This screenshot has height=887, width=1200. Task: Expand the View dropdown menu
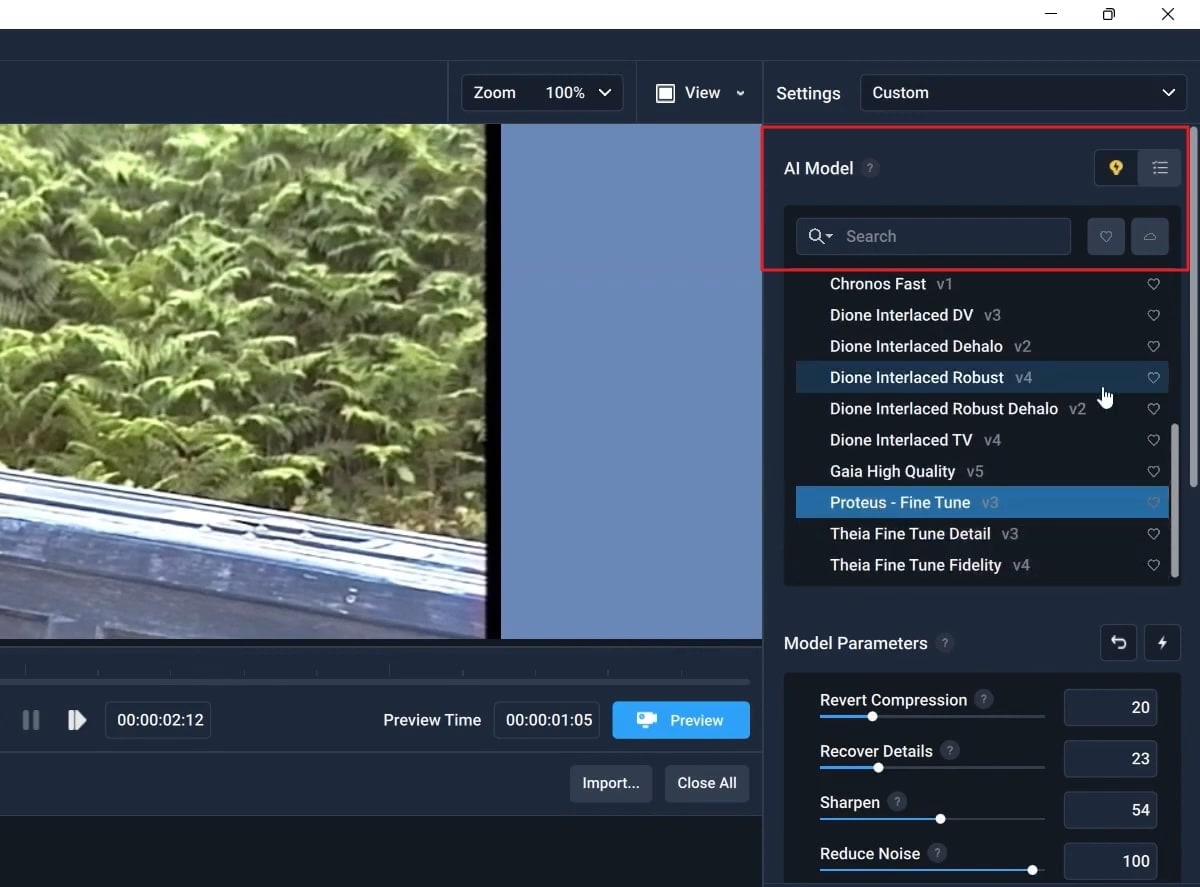point(700,93)
